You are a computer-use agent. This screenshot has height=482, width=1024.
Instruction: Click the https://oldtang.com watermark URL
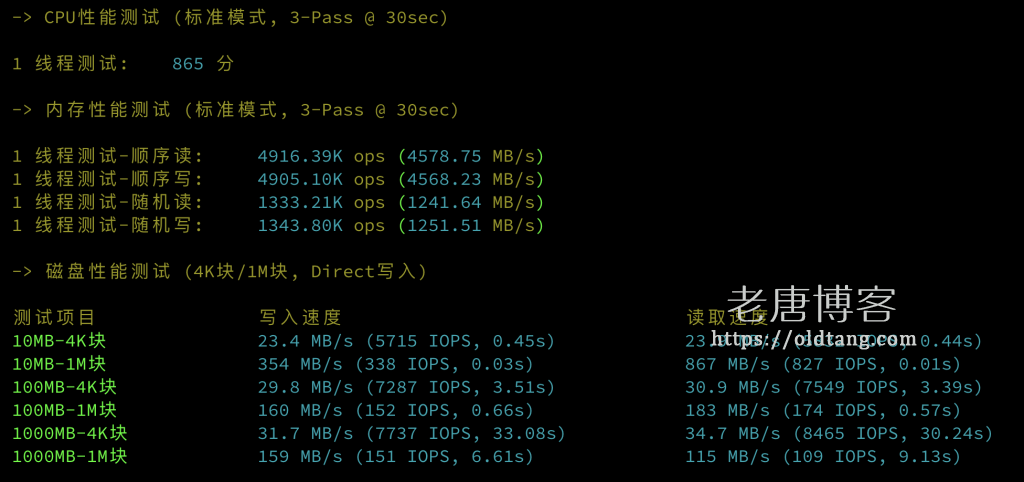pyautogui.click(x=817, y=338)
